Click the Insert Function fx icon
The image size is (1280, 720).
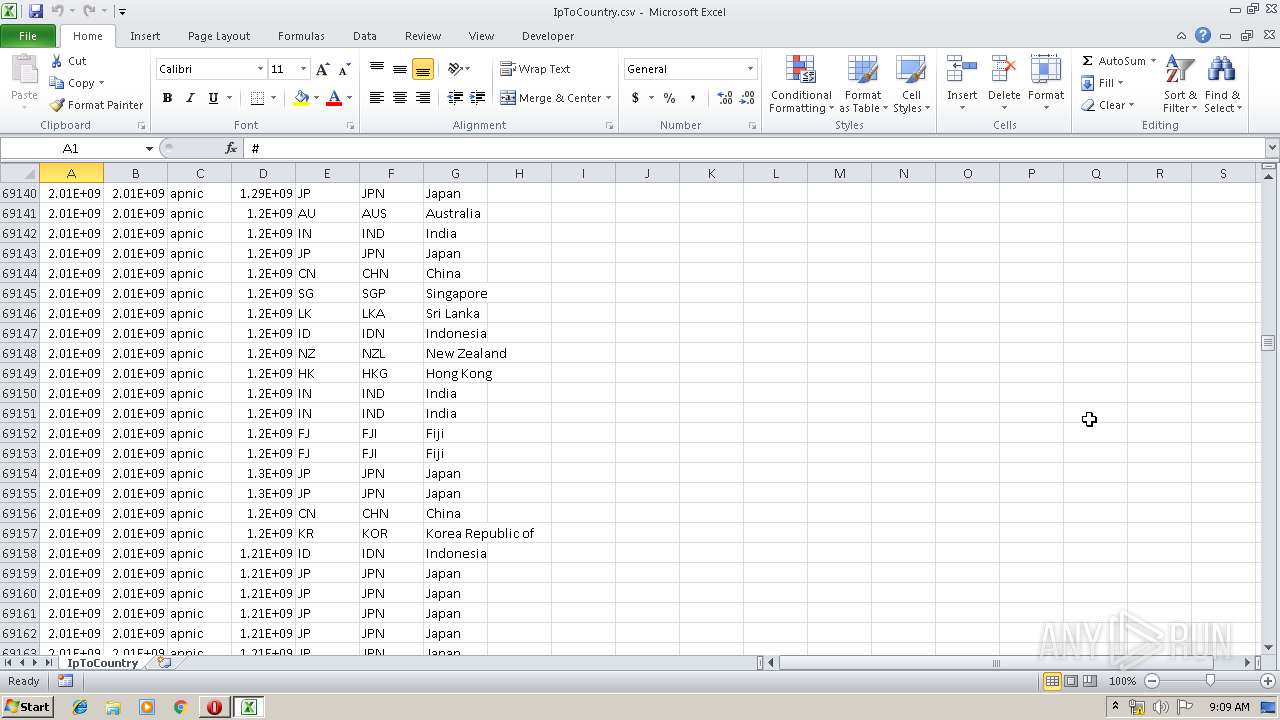[231, 148]
